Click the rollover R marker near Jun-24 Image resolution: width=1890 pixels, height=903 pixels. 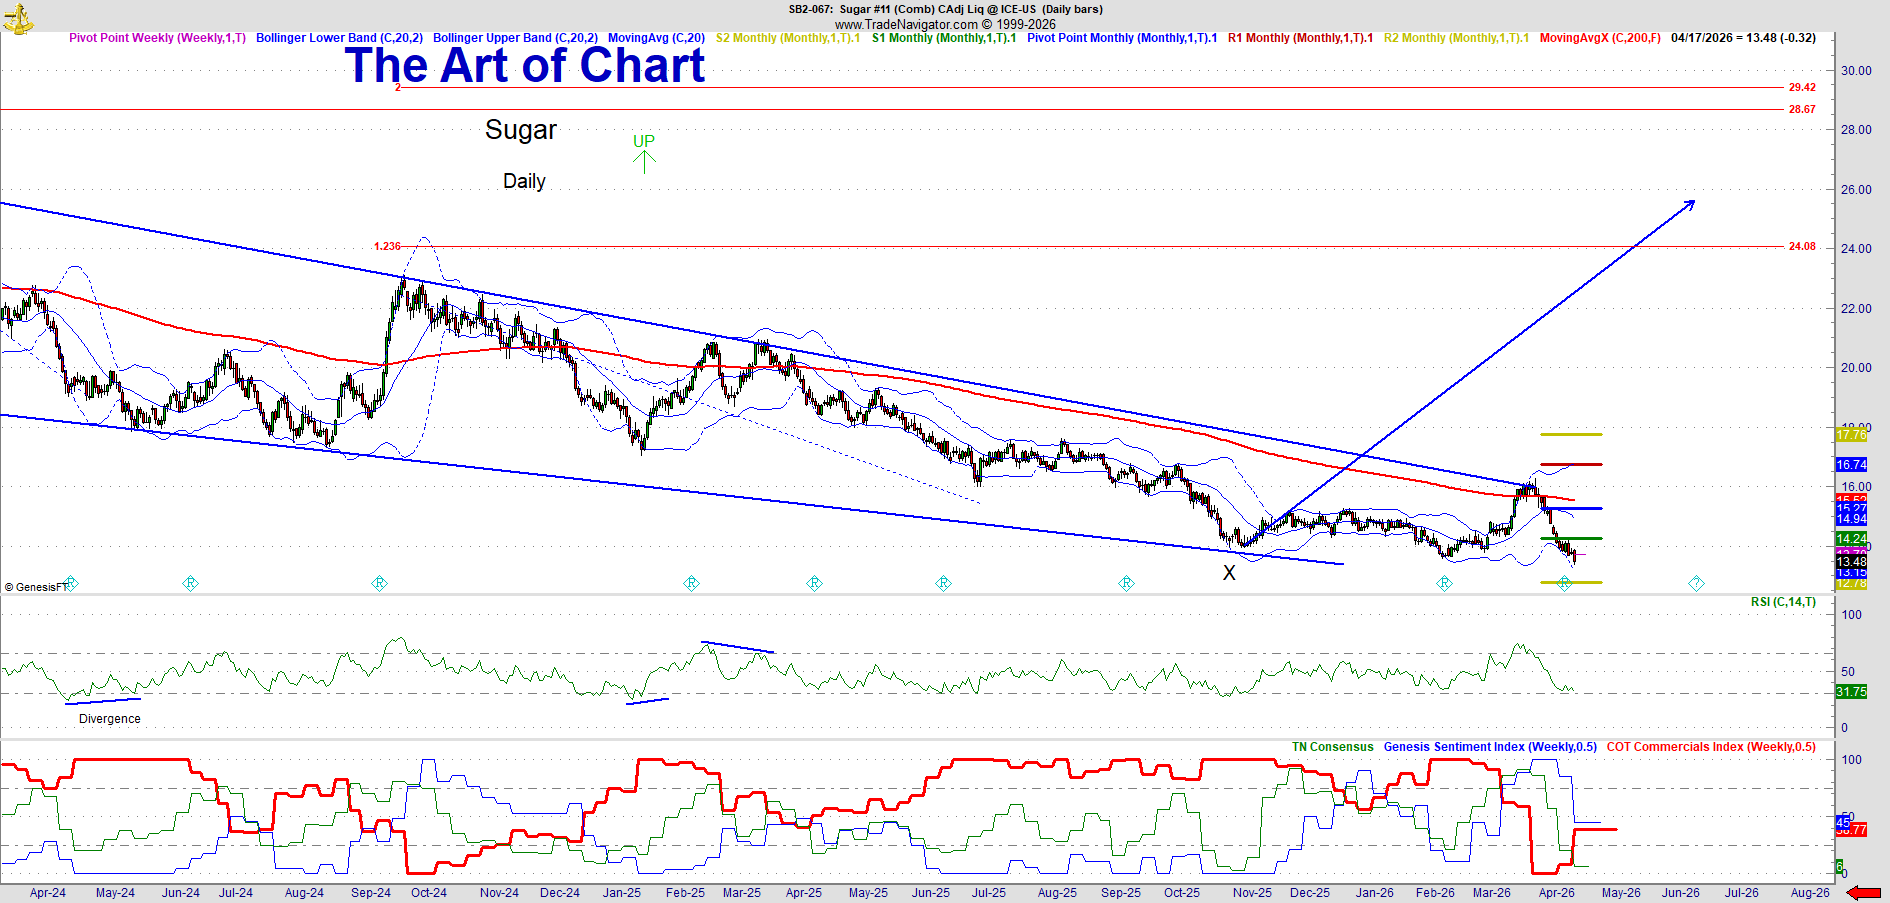(190, 583)
